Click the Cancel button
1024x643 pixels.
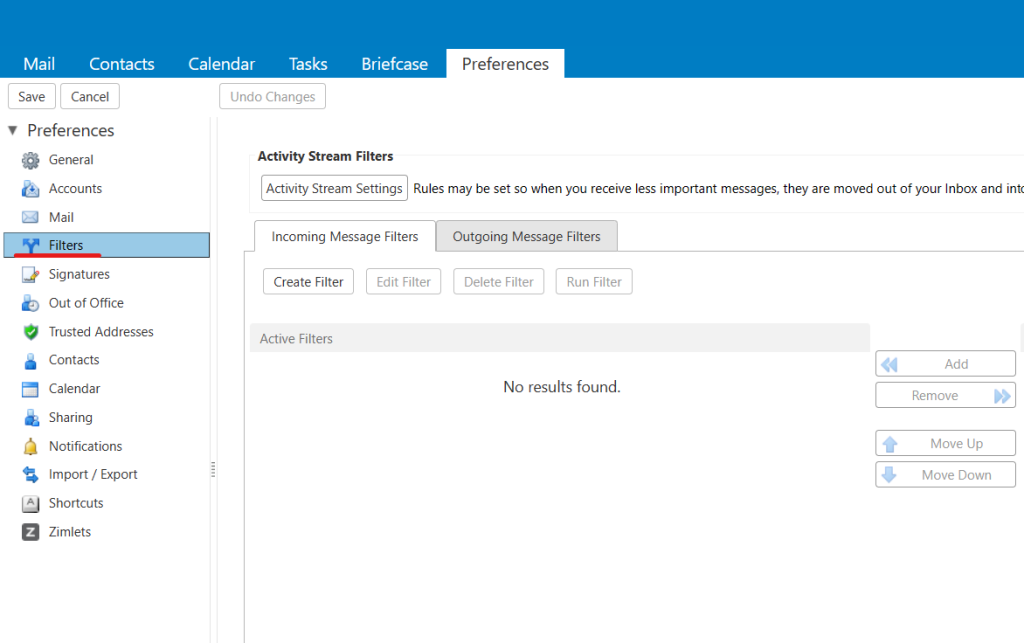90,97
